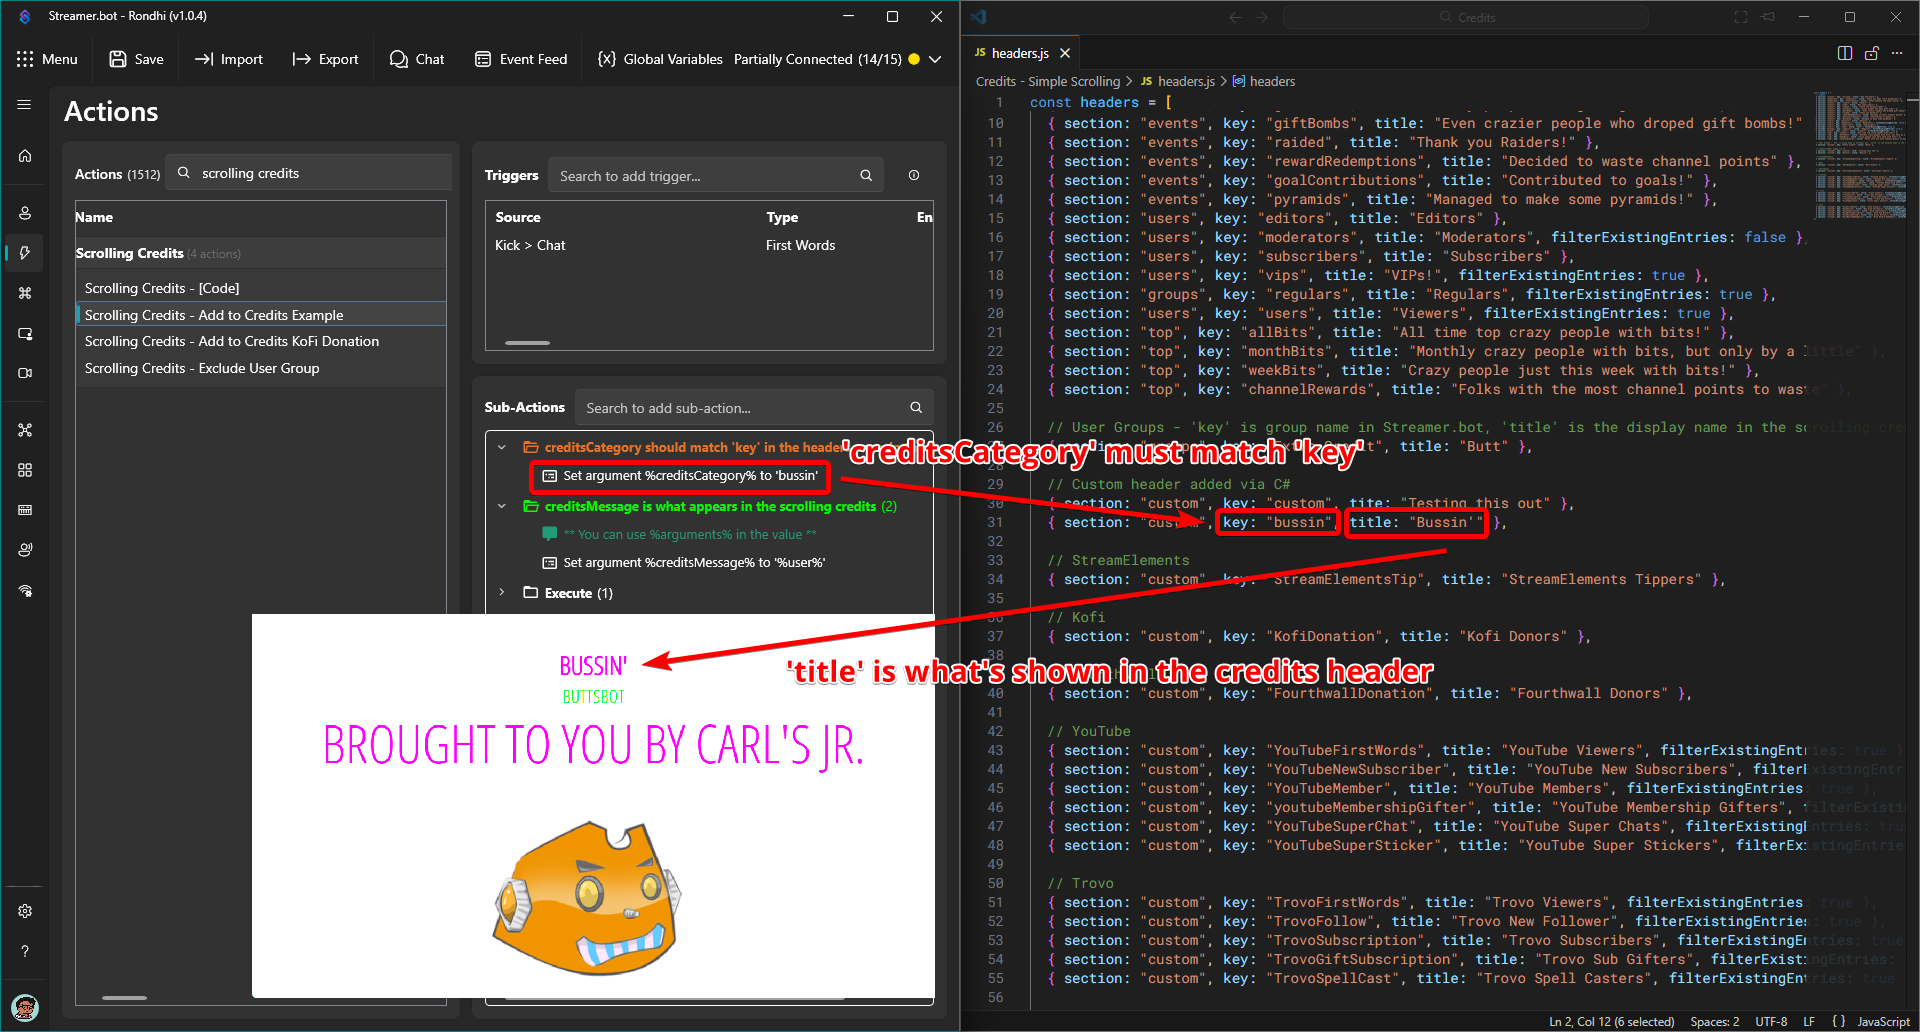Click the VS Code Credits command search bar
The width and height of the screenshot is (1920, 1032).
pyautogui.click(x=1466, y=17)
